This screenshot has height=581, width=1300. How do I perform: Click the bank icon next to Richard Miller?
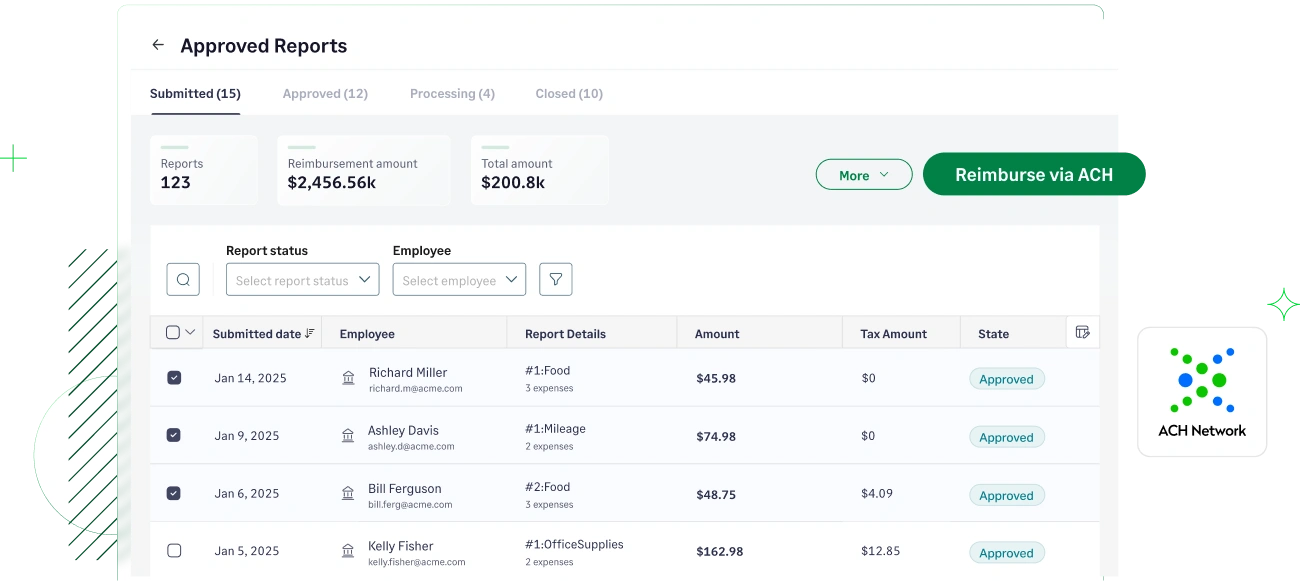[x=348, y=378]
